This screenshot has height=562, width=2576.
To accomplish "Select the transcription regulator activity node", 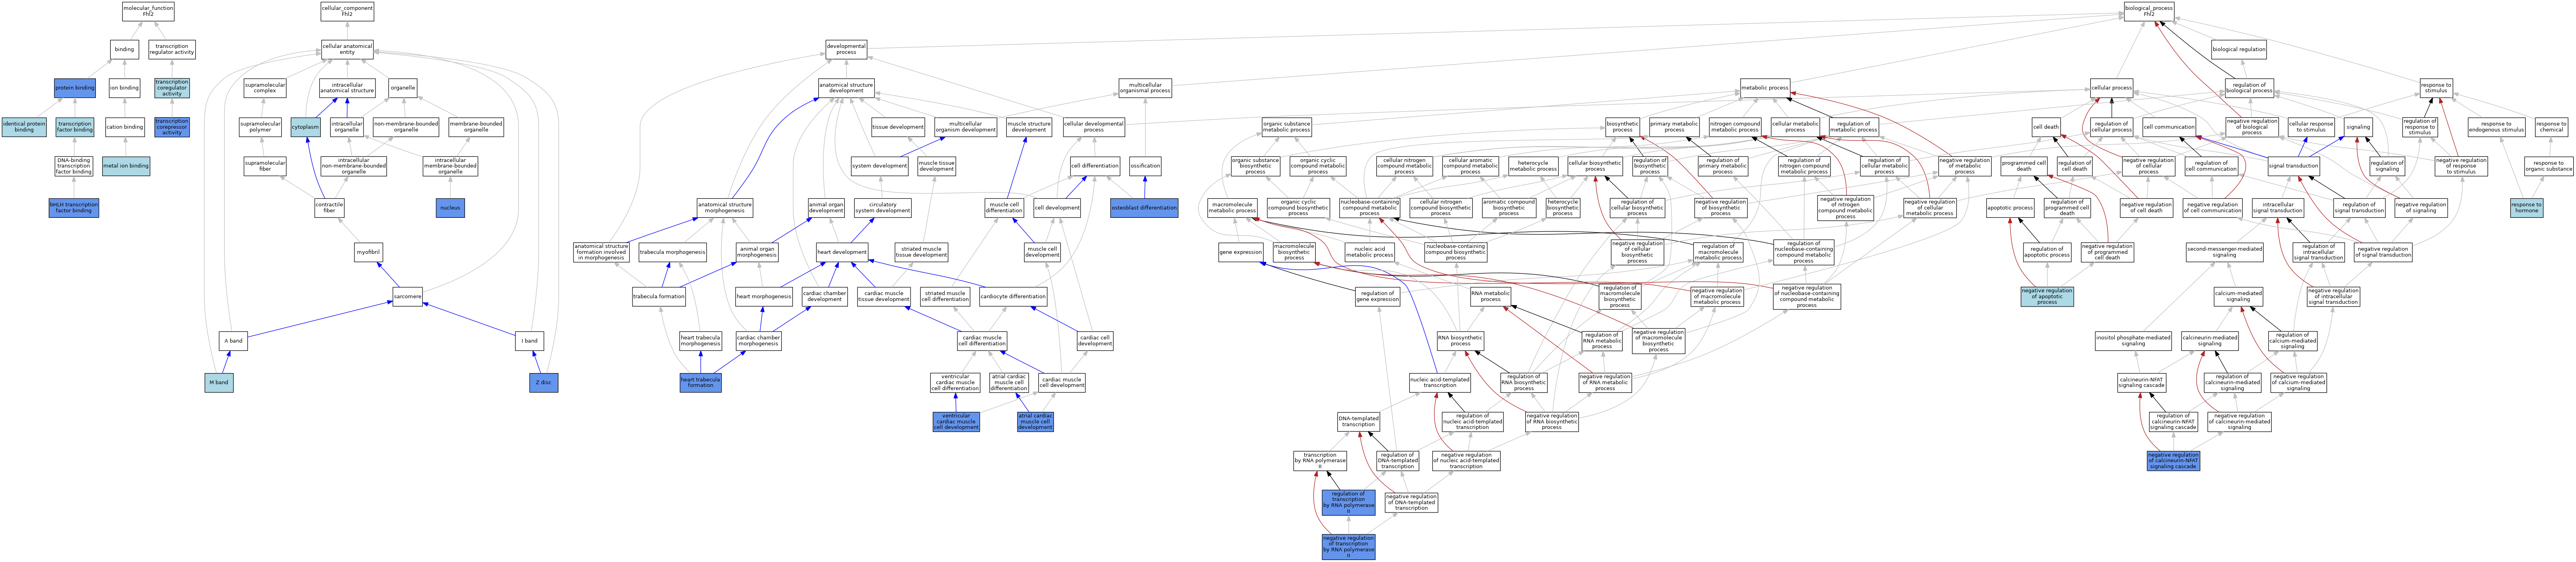I will tap(172, 49).
